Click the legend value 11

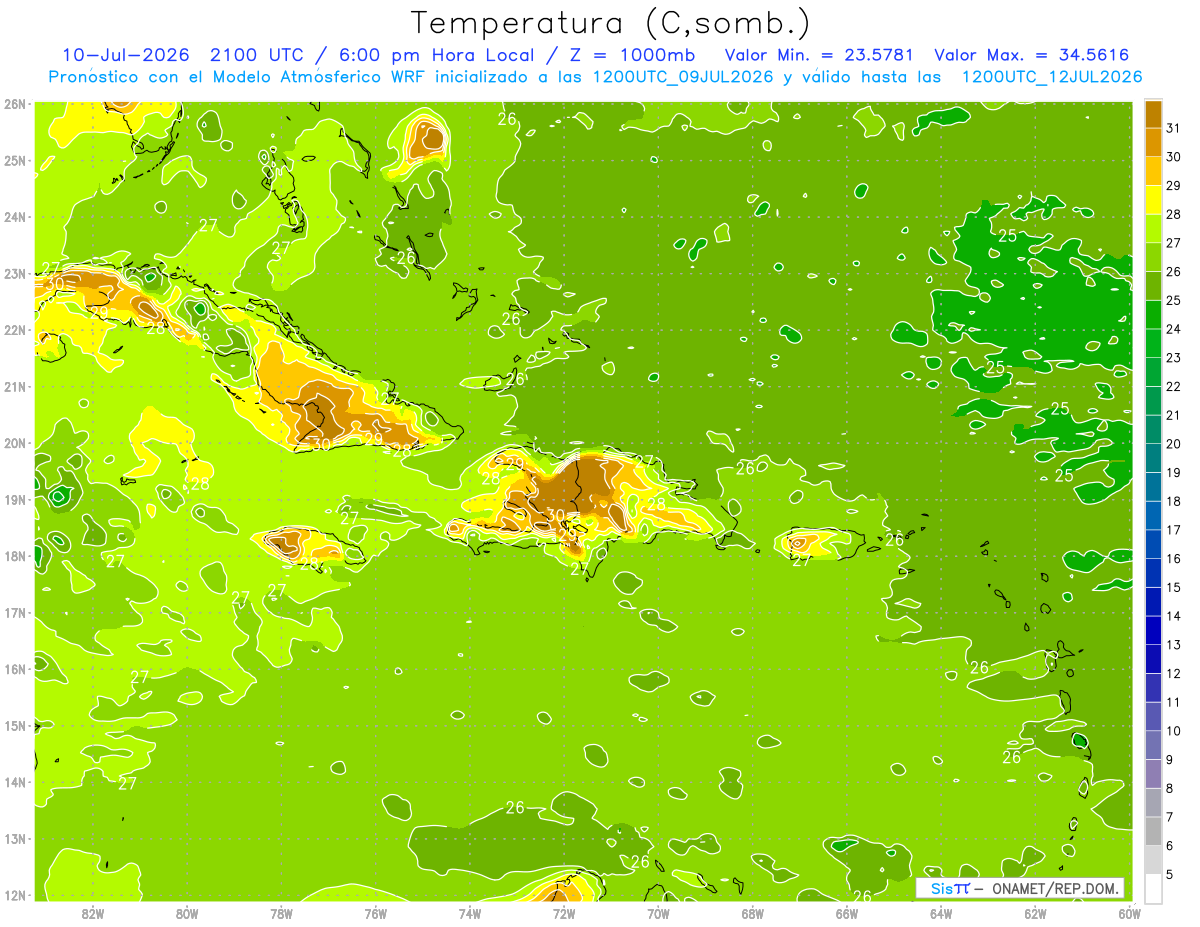click(1173, 703)
